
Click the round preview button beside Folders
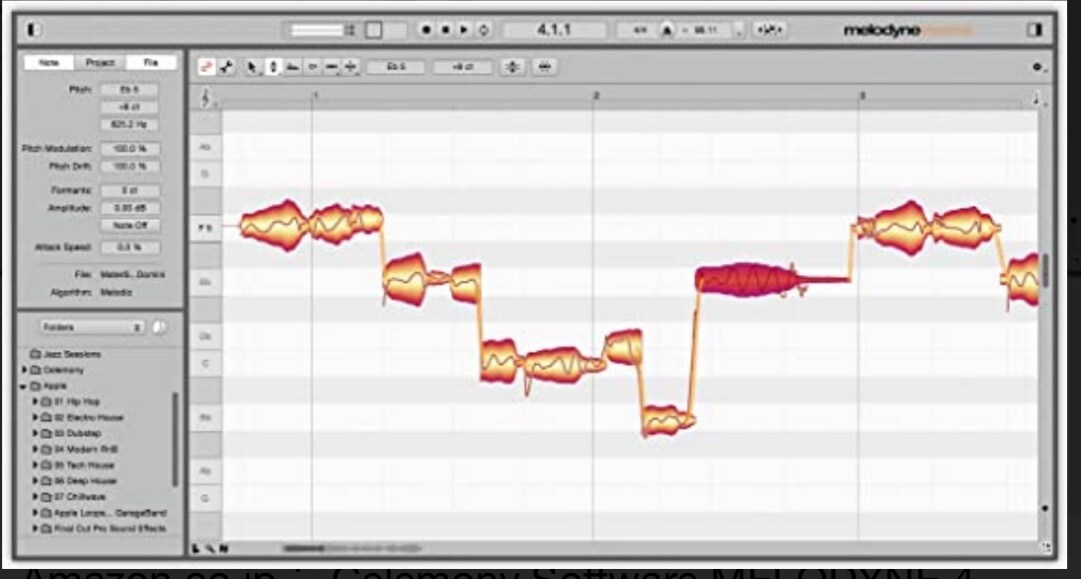pos(159,327)
